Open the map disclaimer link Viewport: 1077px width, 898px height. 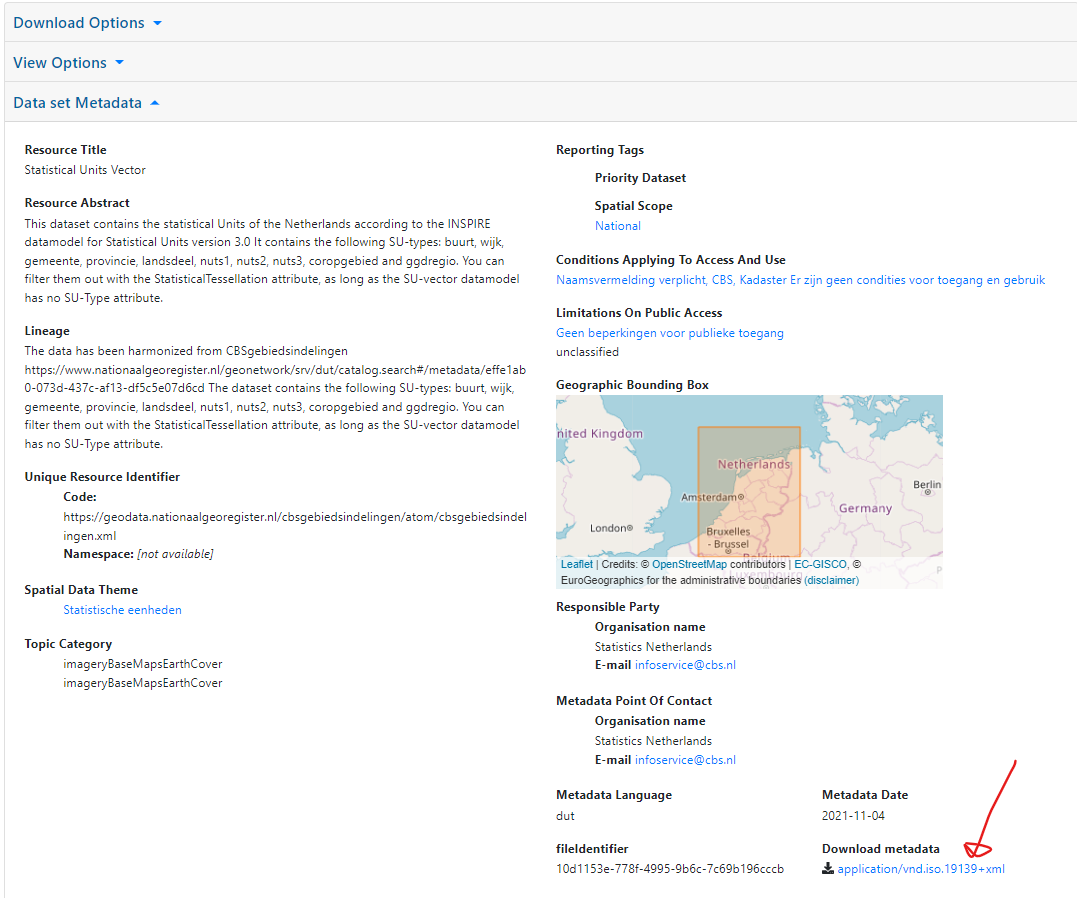(x=831, y=580)
